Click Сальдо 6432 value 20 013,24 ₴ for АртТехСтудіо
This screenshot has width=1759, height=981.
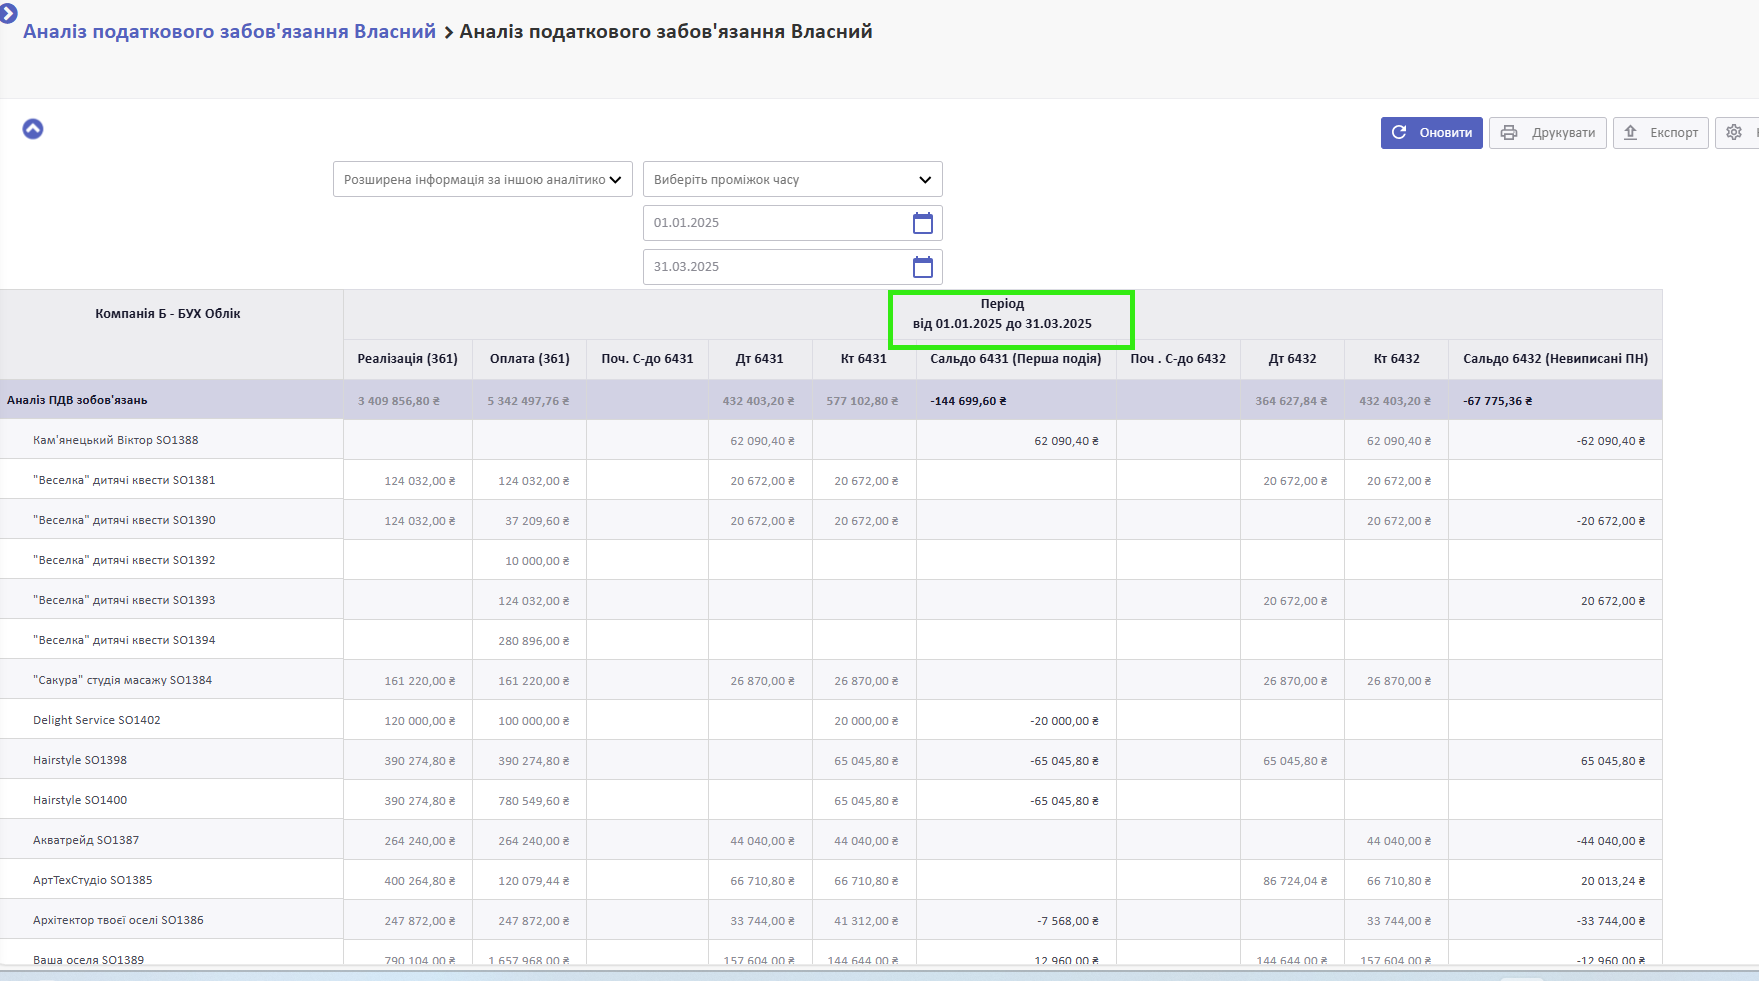click(x=1613, y=881)
